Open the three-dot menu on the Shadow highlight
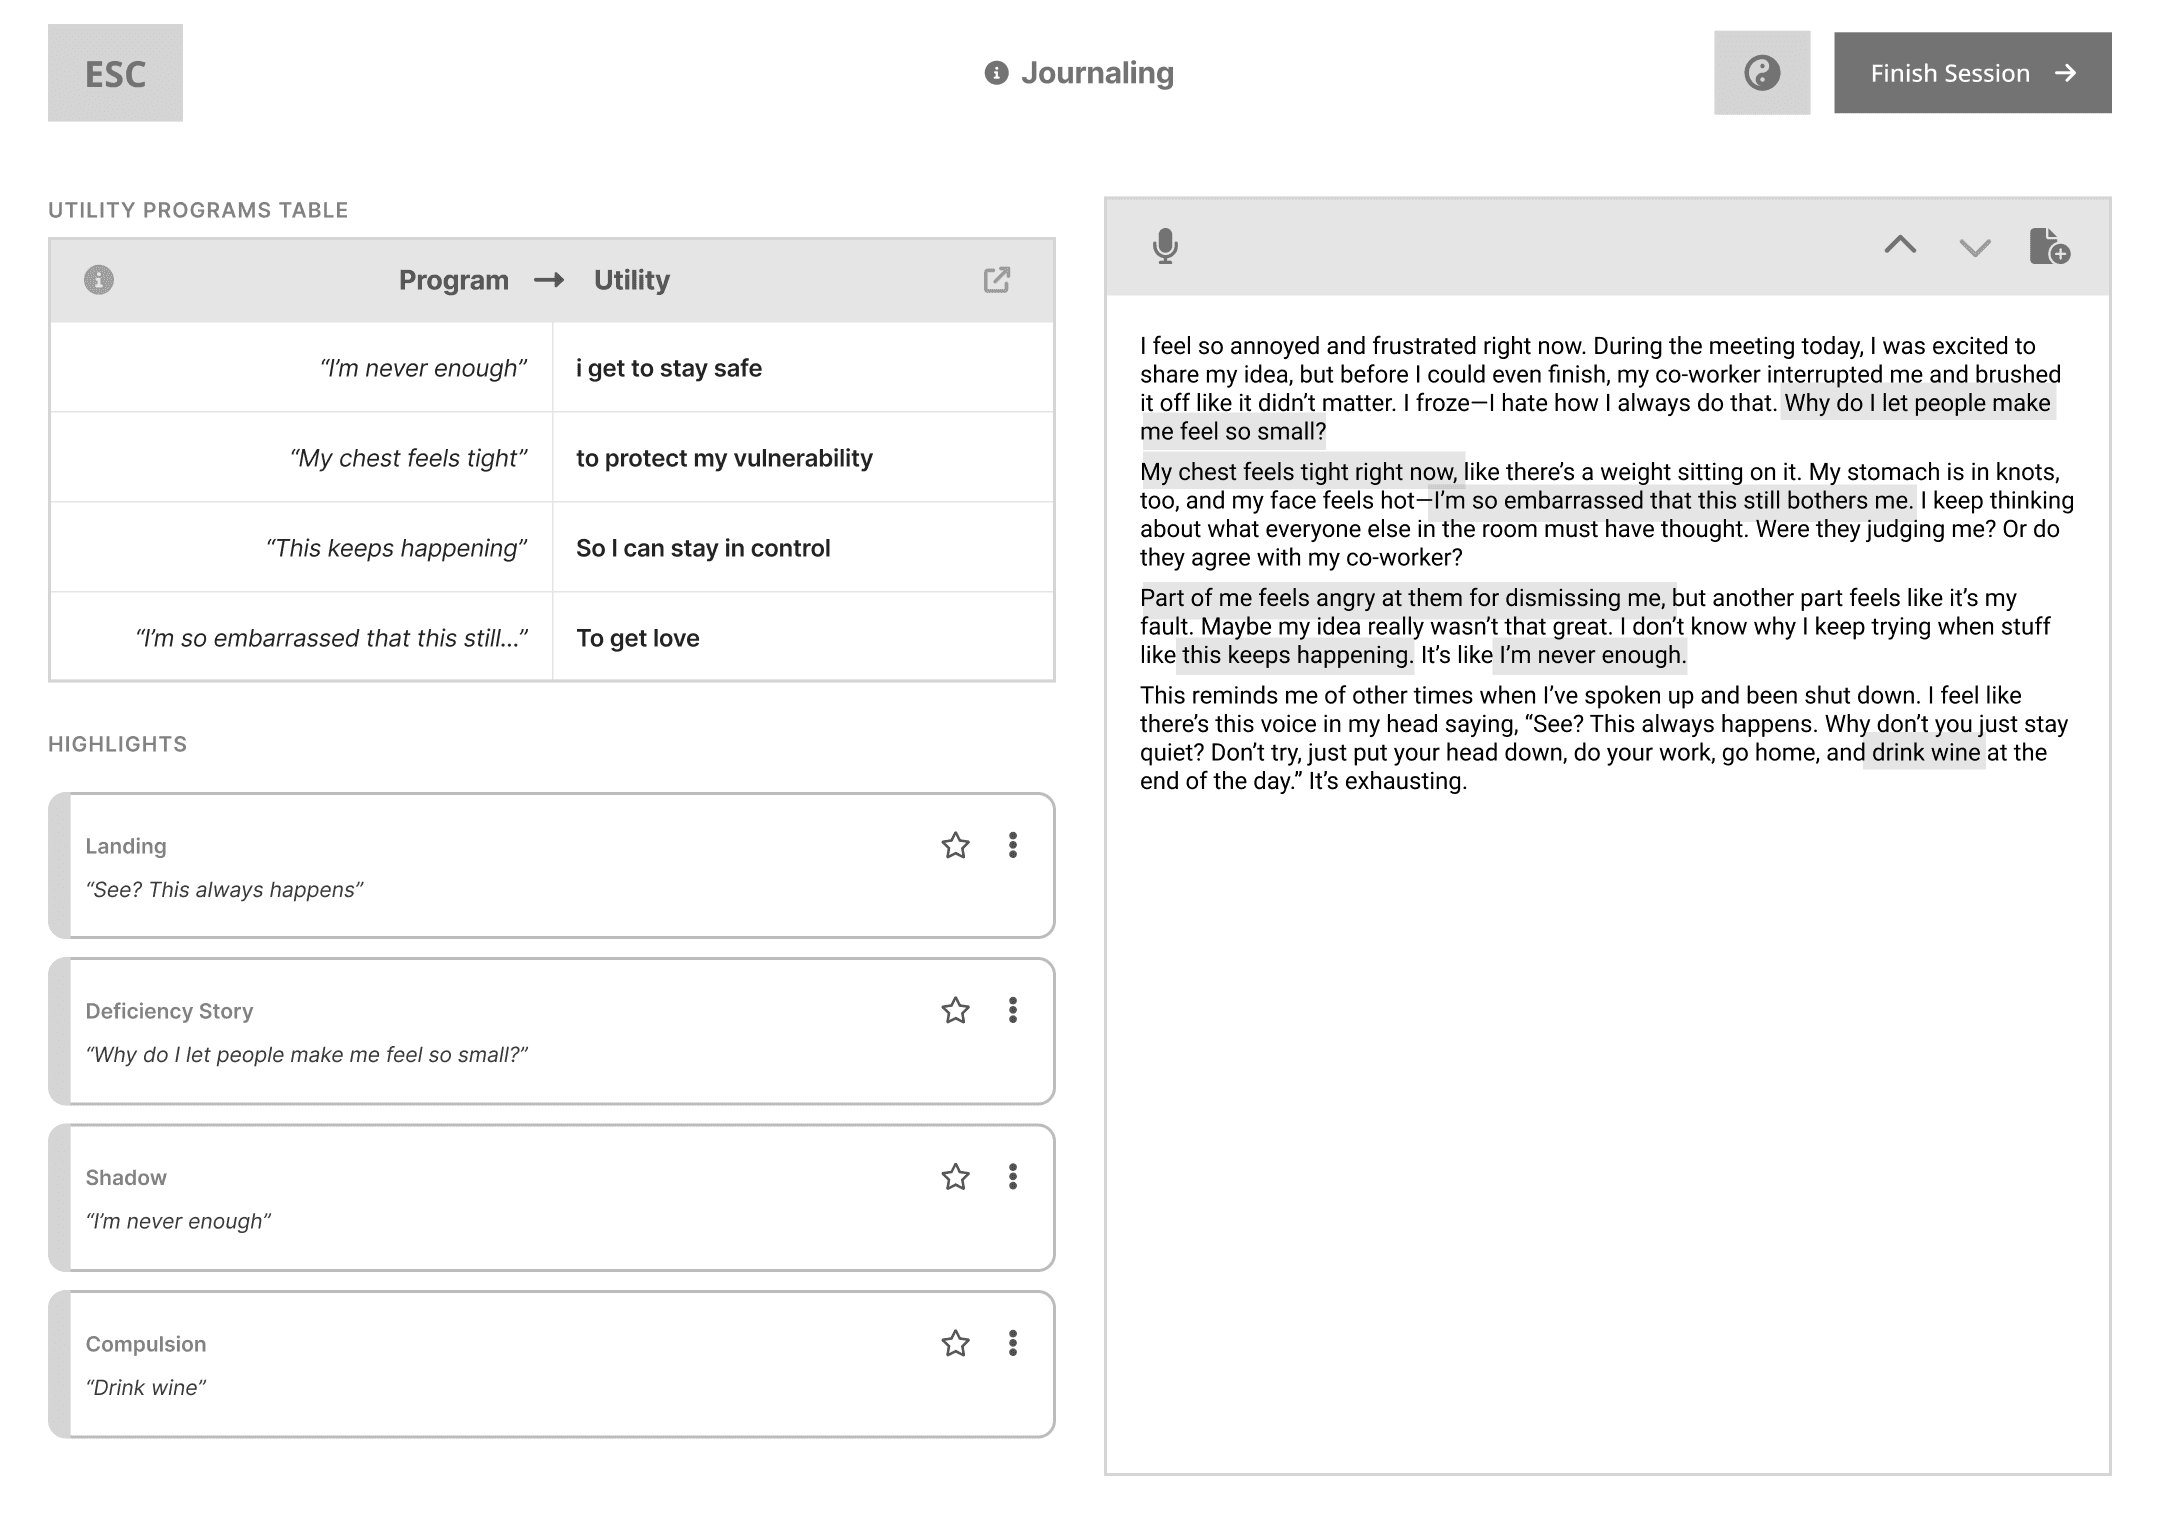 [x=1013, y=1177]
